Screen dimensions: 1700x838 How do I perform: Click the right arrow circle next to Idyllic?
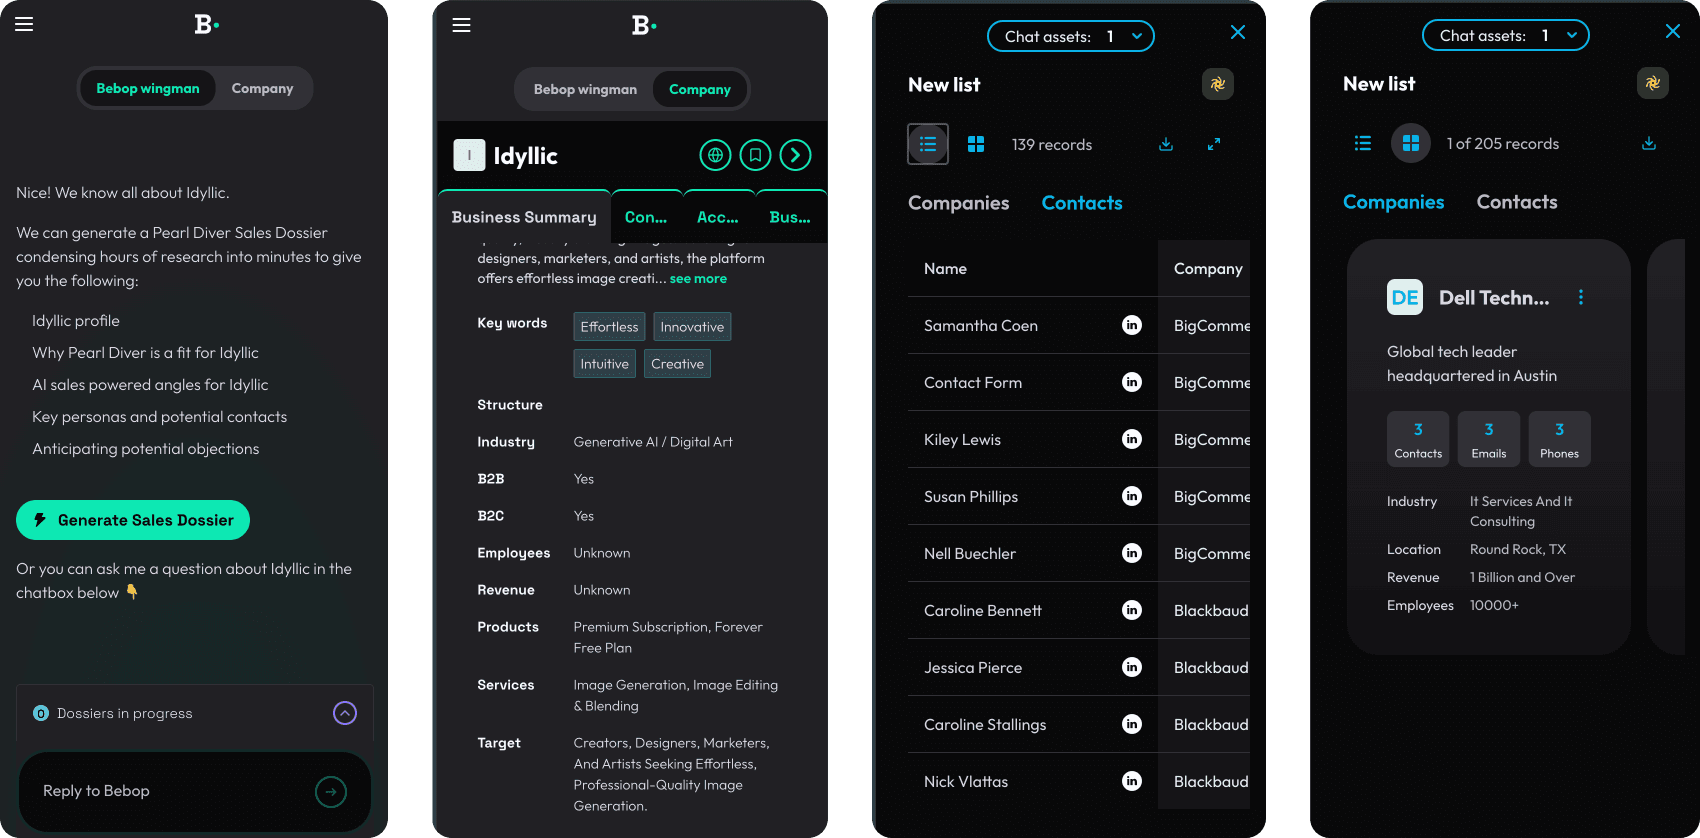point(795,155)
